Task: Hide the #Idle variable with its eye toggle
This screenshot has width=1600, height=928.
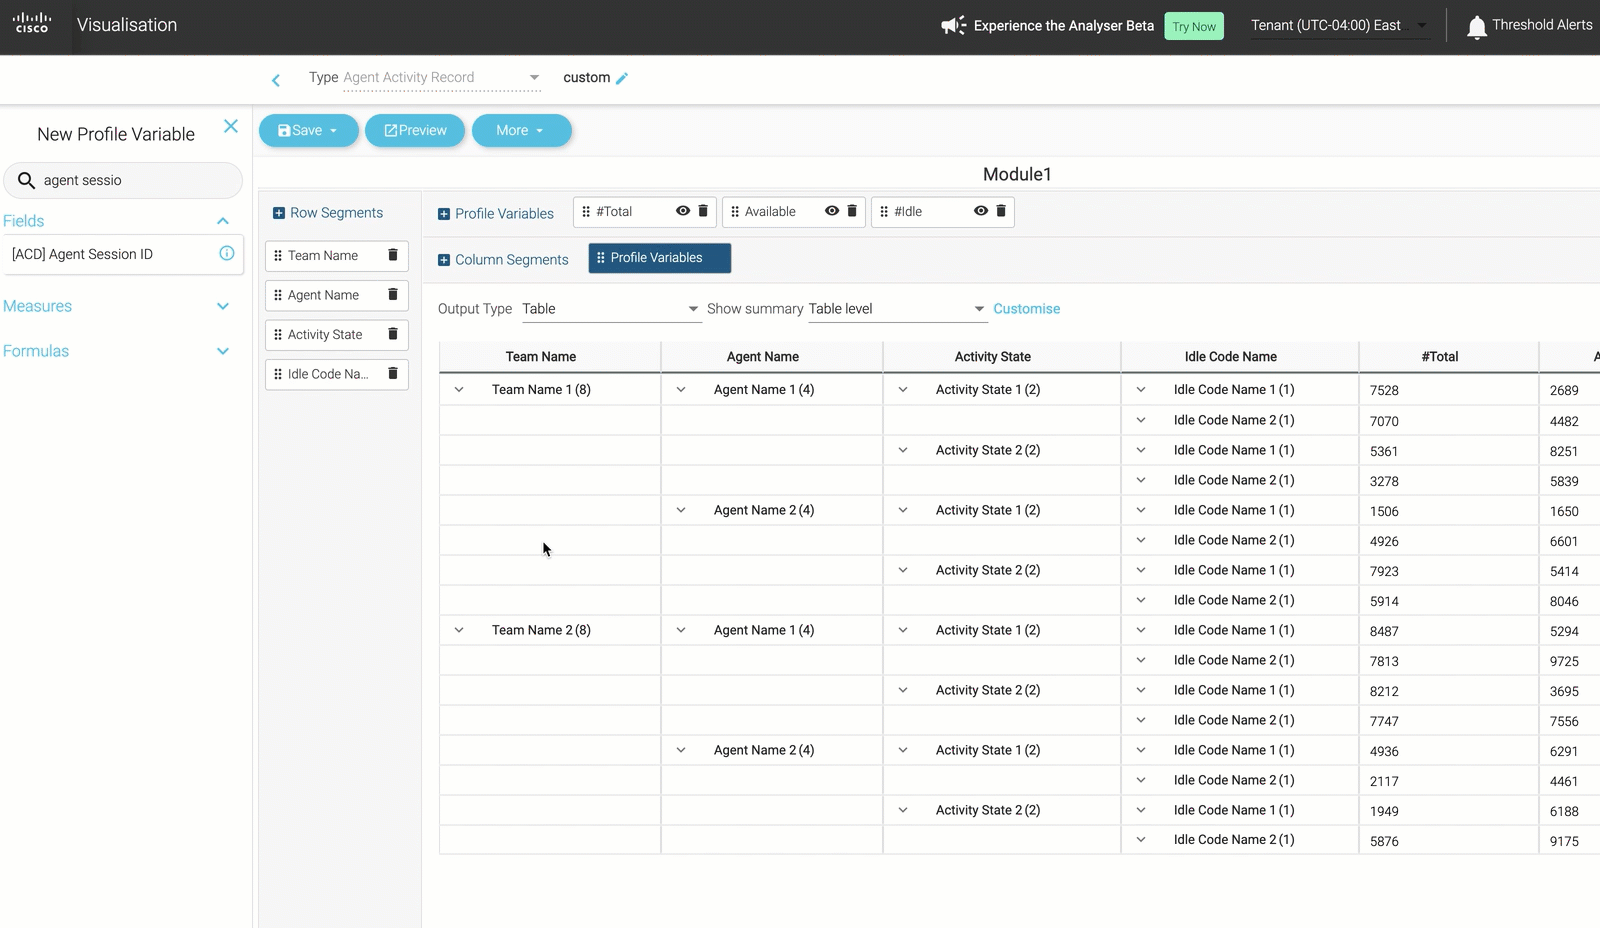Action: (x=981, y=211)
